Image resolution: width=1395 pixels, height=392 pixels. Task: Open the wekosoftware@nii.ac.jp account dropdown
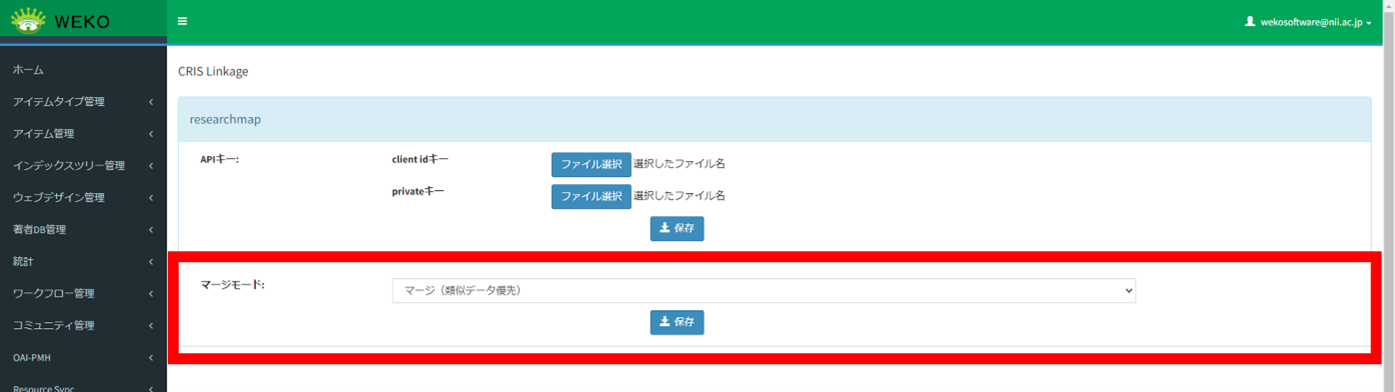click(1308, 21)
